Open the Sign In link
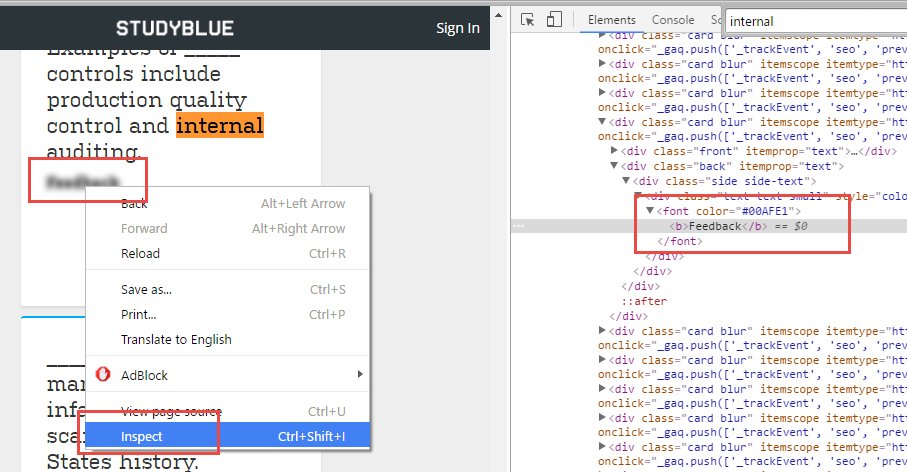Image resolution: width=907 pixels, height=472 pixels. tap(458, 28)
